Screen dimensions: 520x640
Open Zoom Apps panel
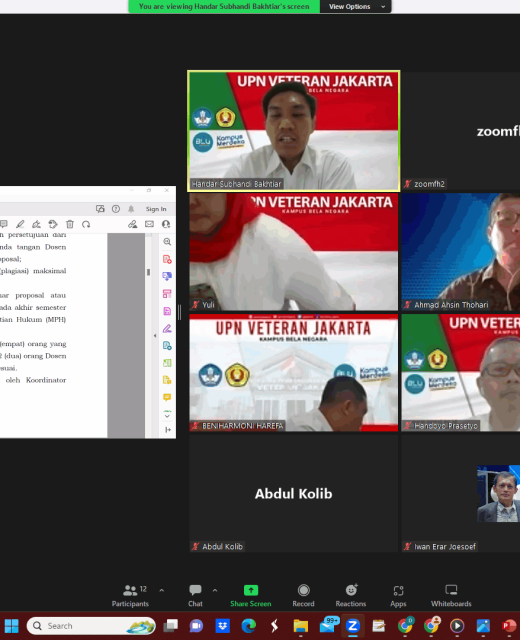tap(398, 596)
